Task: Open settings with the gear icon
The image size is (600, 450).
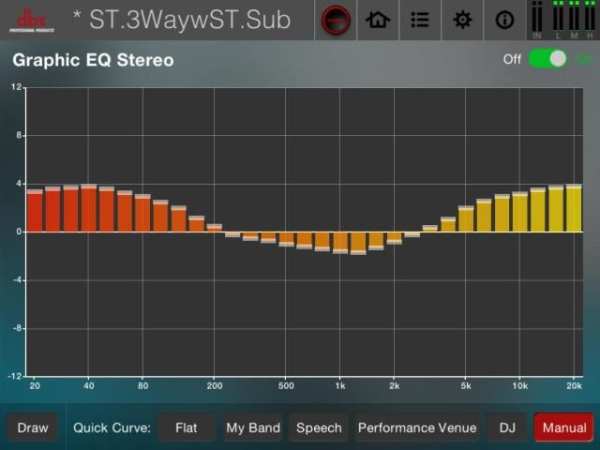Action: pos(462,20)
